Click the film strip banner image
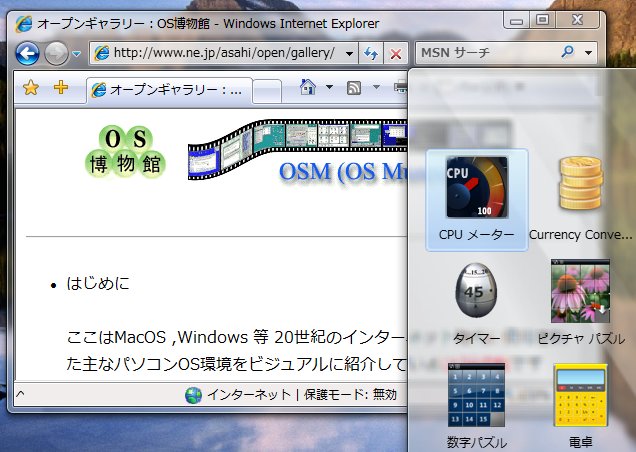 297,149
